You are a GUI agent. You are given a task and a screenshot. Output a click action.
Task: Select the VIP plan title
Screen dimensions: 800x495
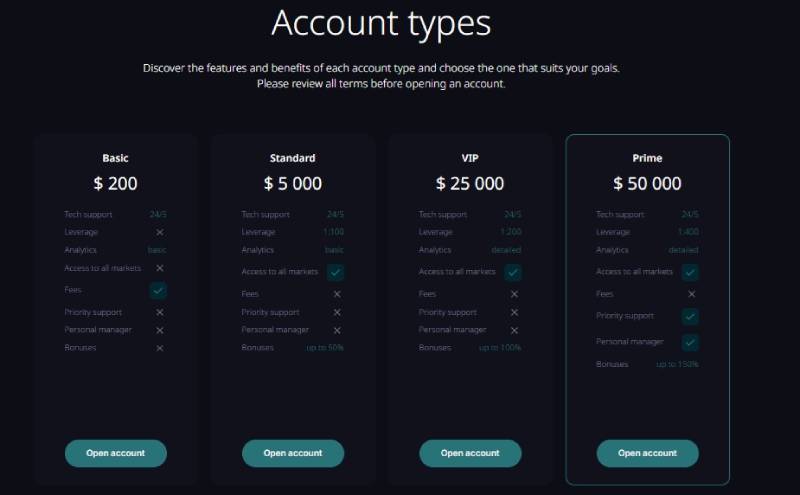pyautogui.click(x=470, y=158)
